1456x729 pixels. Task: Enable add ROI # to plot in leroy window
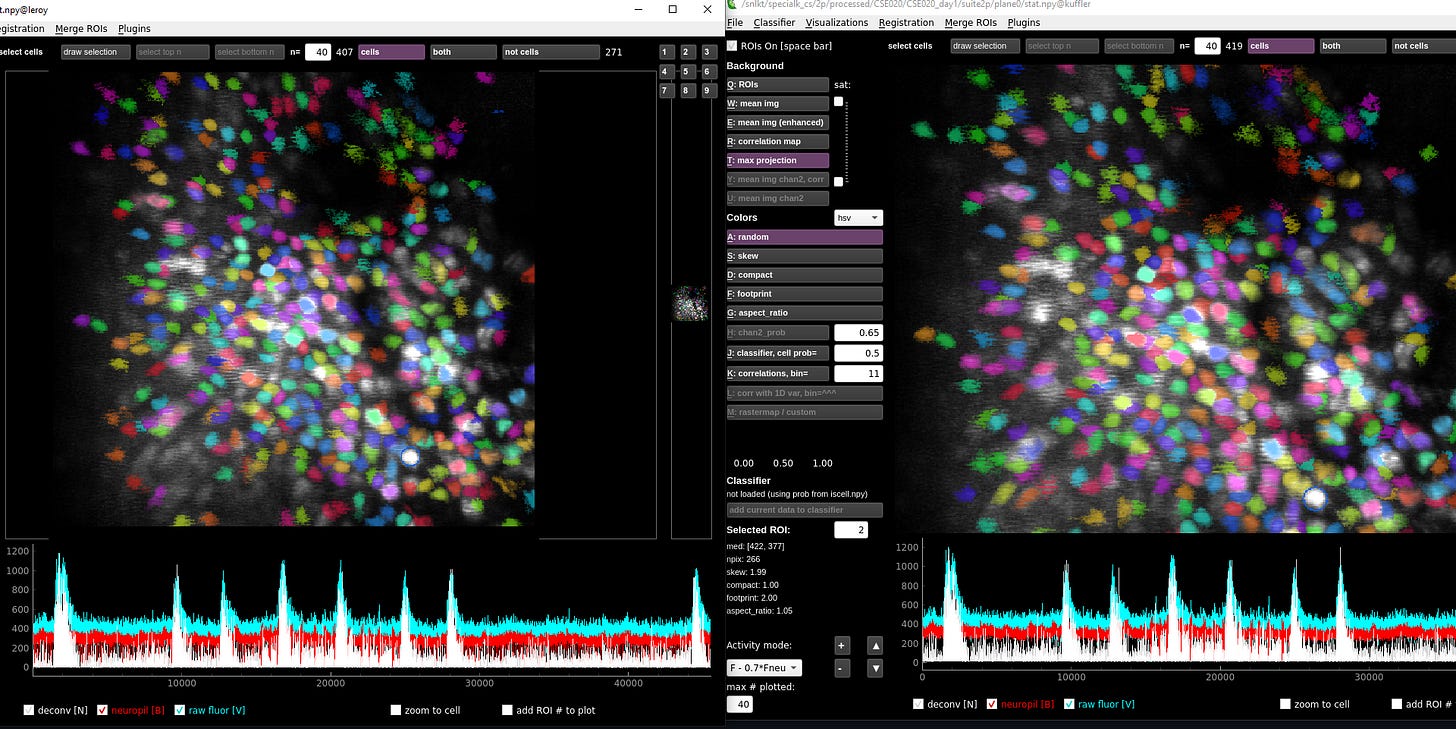click(508, 710)
